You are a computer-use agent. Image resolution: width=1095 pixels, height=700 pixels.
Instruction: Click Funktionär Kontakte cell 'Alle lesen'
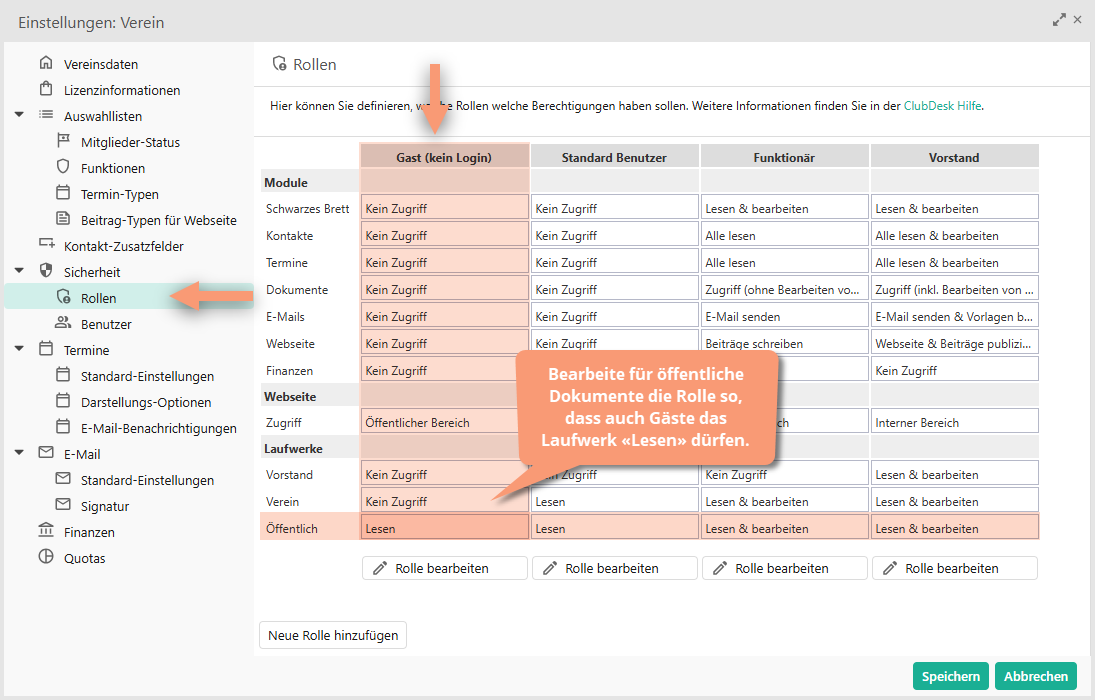coord(785,235)
